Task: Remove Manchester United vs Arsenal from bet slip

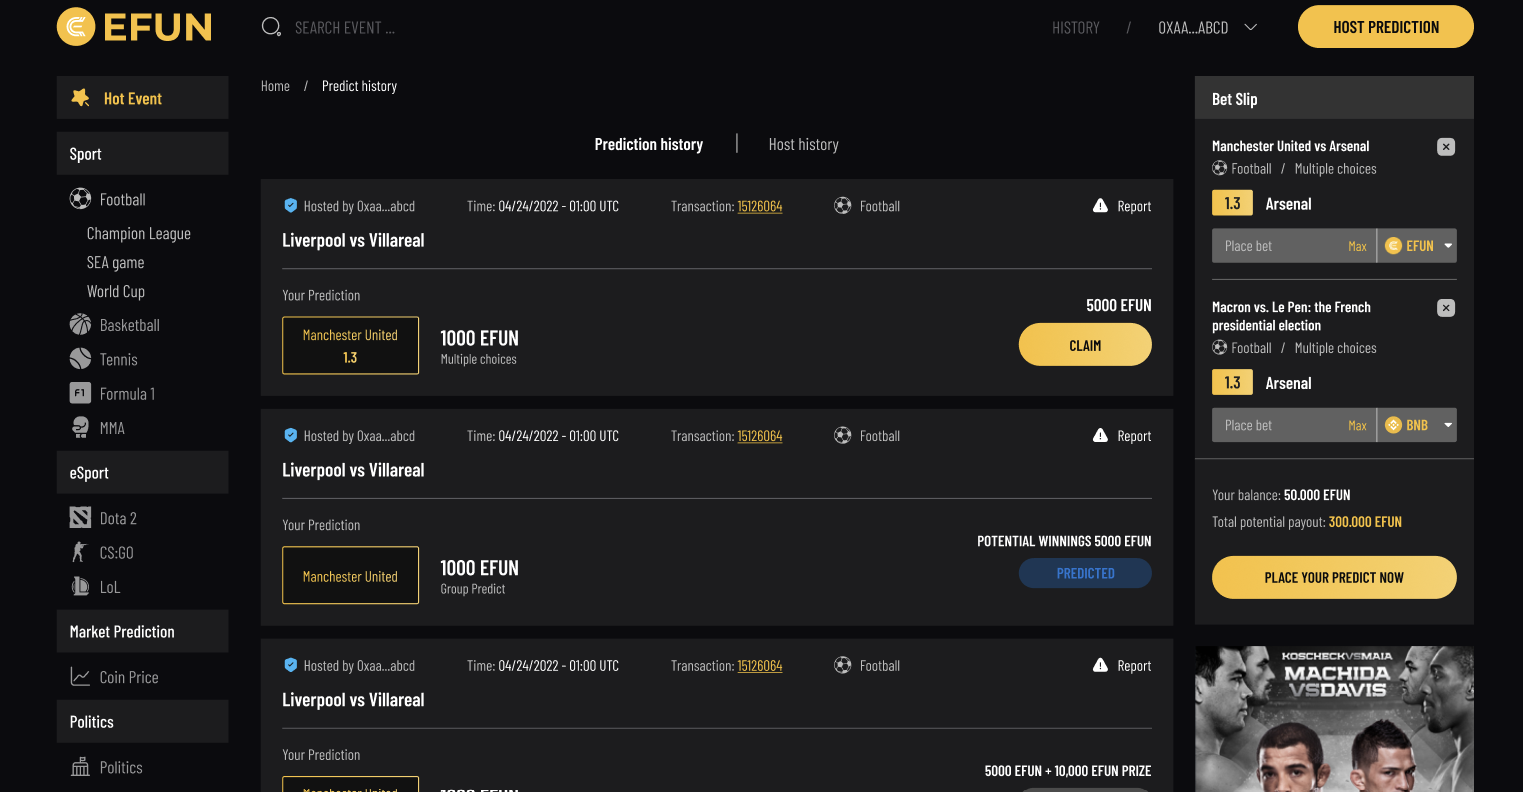Action: [x=1445, y=147]
